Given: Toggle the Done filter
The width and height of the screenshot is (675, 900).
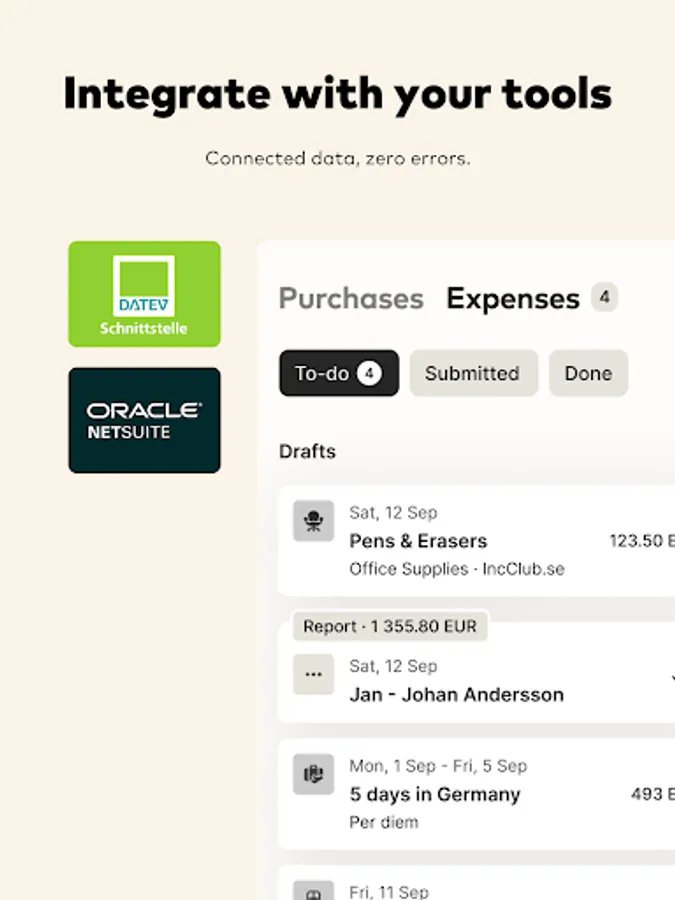Looking at the screenshot, I should click(588, 373).
